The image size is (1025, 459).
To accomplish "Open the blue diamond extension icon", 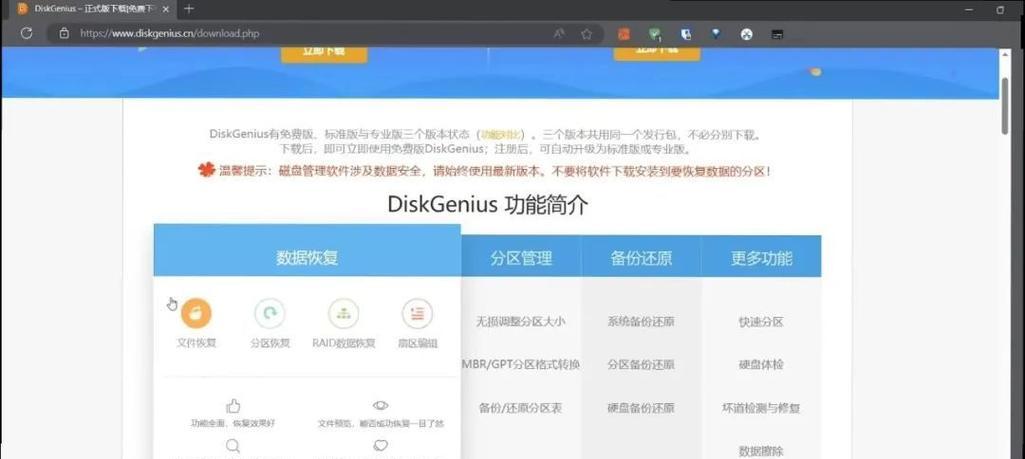I will coord(716,33).
